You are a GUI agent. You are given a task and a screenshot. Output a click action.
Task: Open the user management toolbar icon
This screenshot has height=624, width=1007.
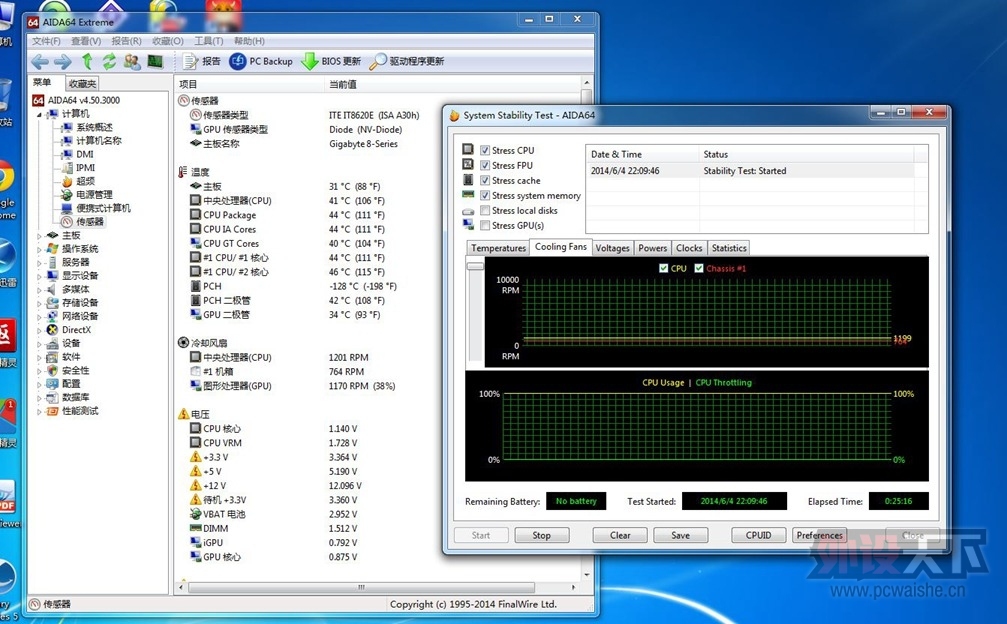tap(132, 62)
